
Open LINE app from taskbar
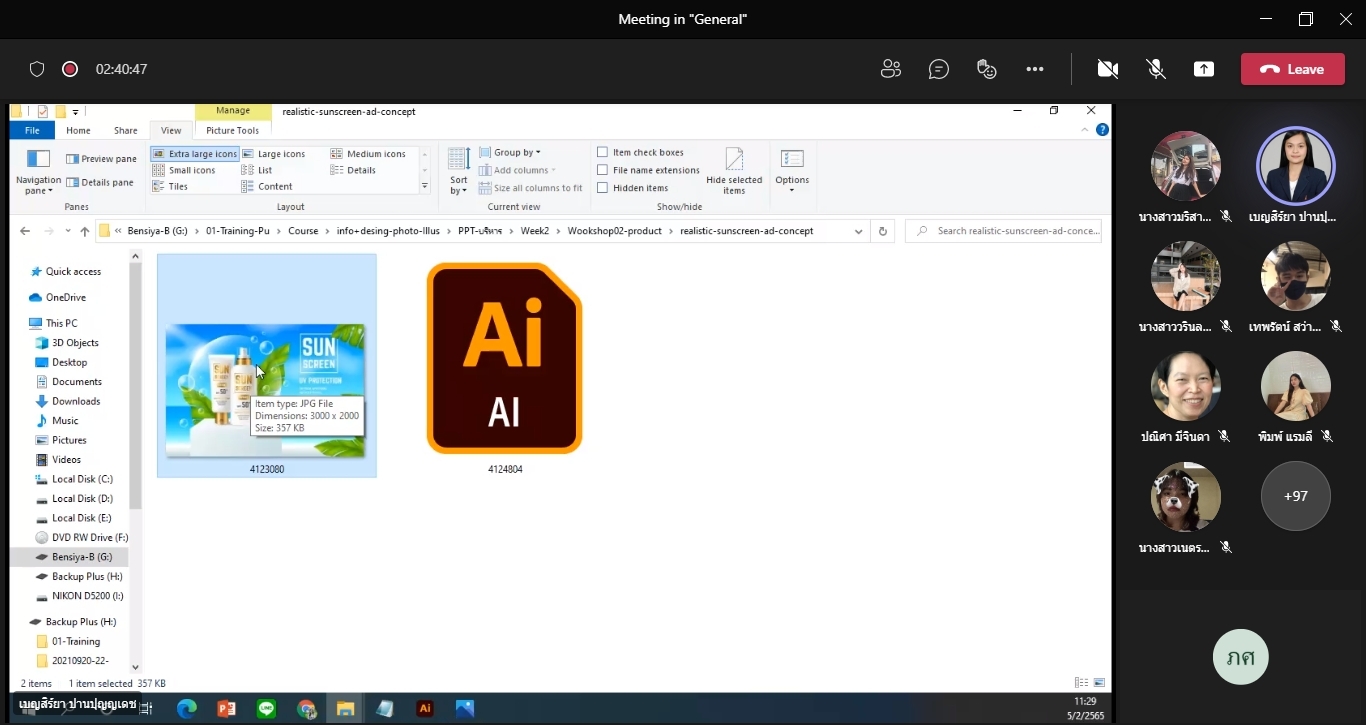tap(266, 708)
